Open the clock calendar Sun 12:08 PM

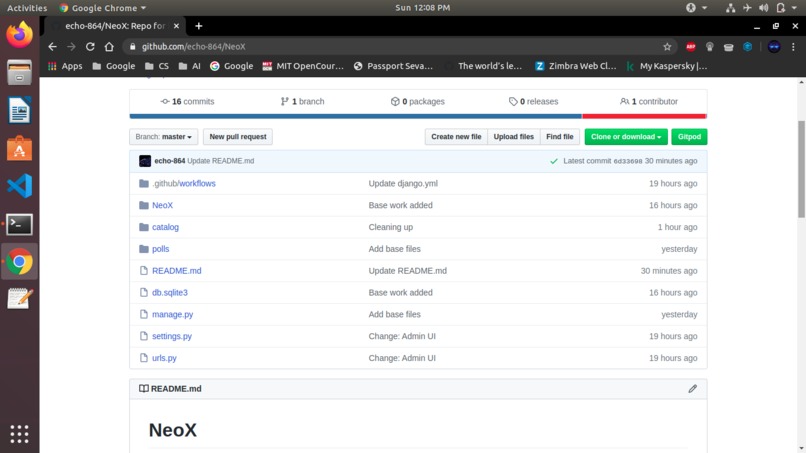click(423, 8)
